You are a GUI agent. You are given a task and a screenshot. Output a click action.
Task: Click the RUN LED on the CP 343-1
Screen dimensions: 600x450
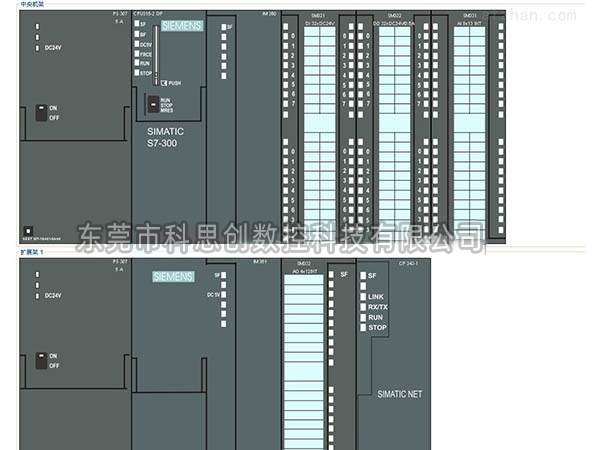tap(363, 317)
